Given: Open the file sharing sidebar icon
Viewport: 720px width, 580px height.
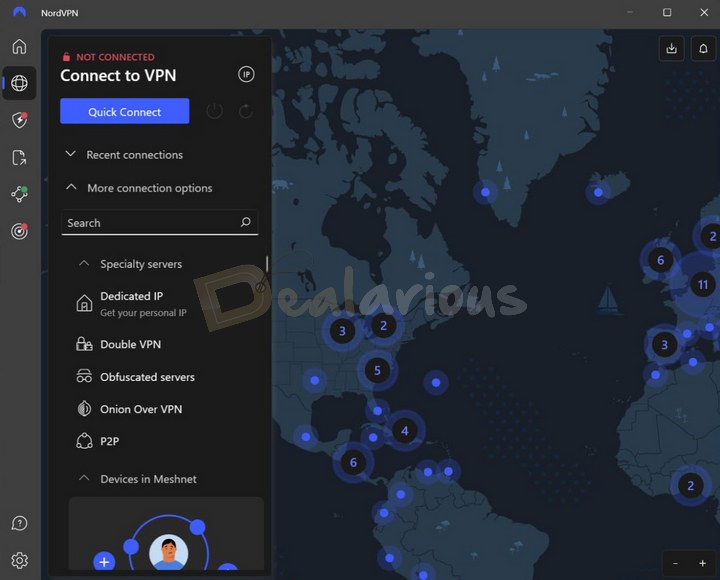Looking at the screenshot, I should coord(19,157).
